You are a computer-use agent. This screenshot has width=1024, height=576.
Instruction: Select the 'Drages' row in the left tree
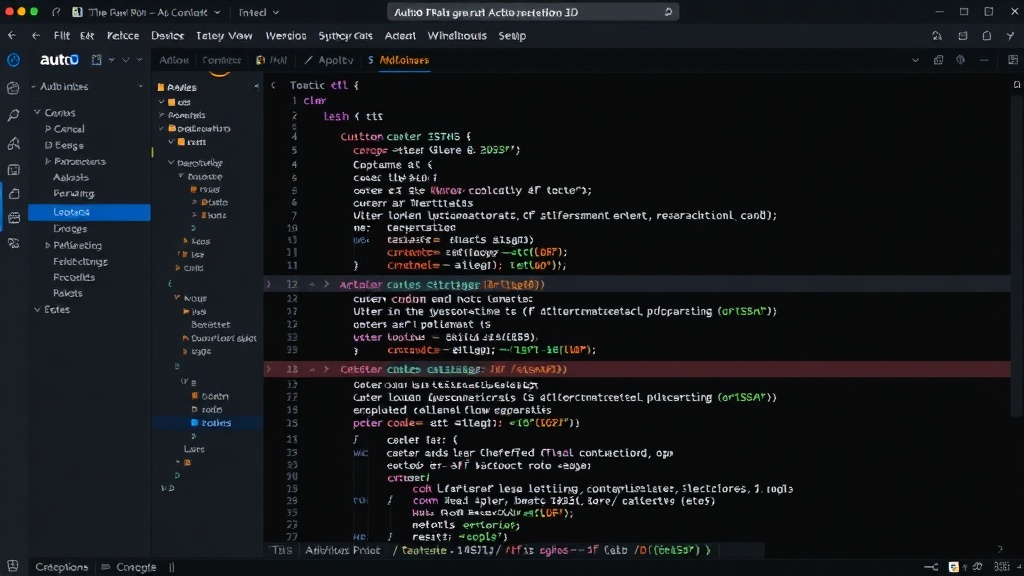(x=70, y=229)
